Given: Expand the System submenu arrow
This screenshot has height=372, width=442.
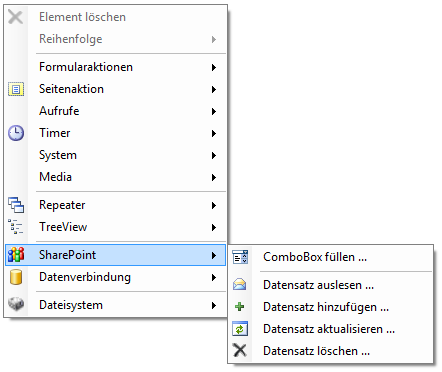Looking at the screenshot, I should tap(214, 155).
